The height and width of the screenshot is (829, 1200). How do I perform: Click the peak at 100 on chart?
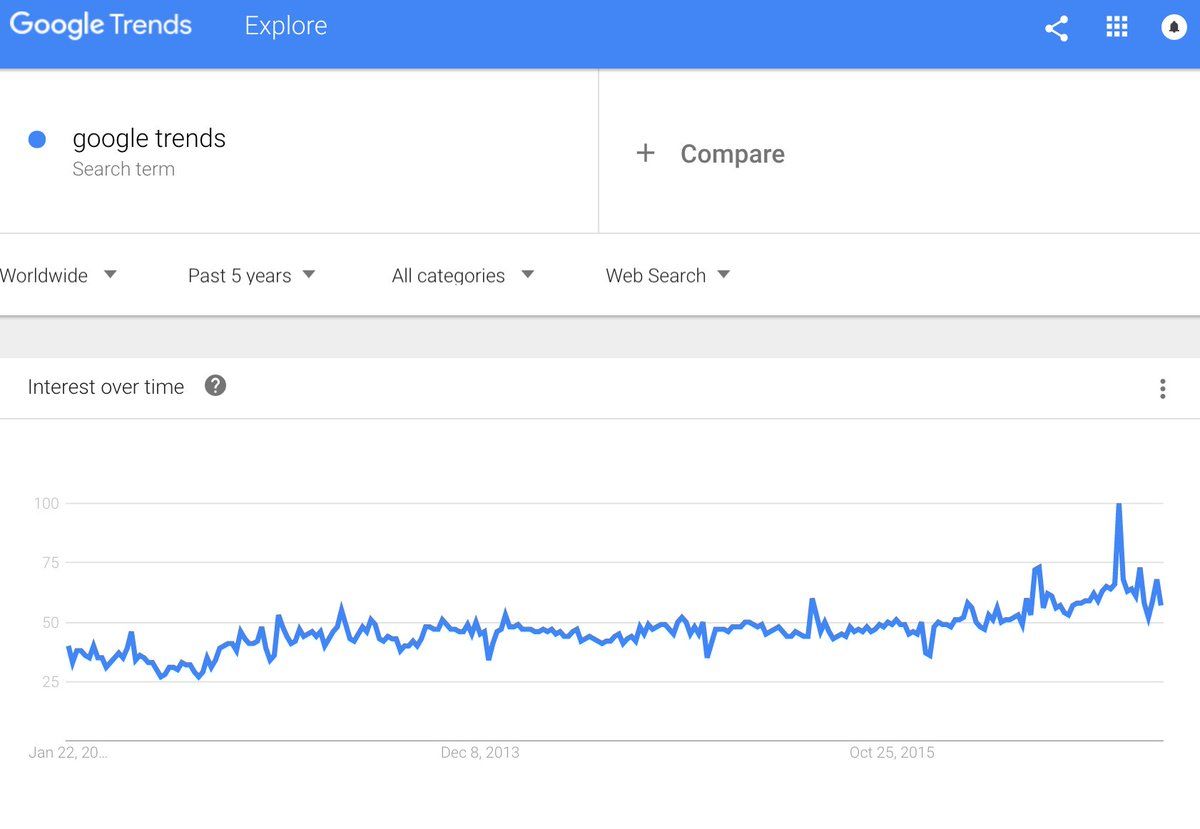point(1118,505)
